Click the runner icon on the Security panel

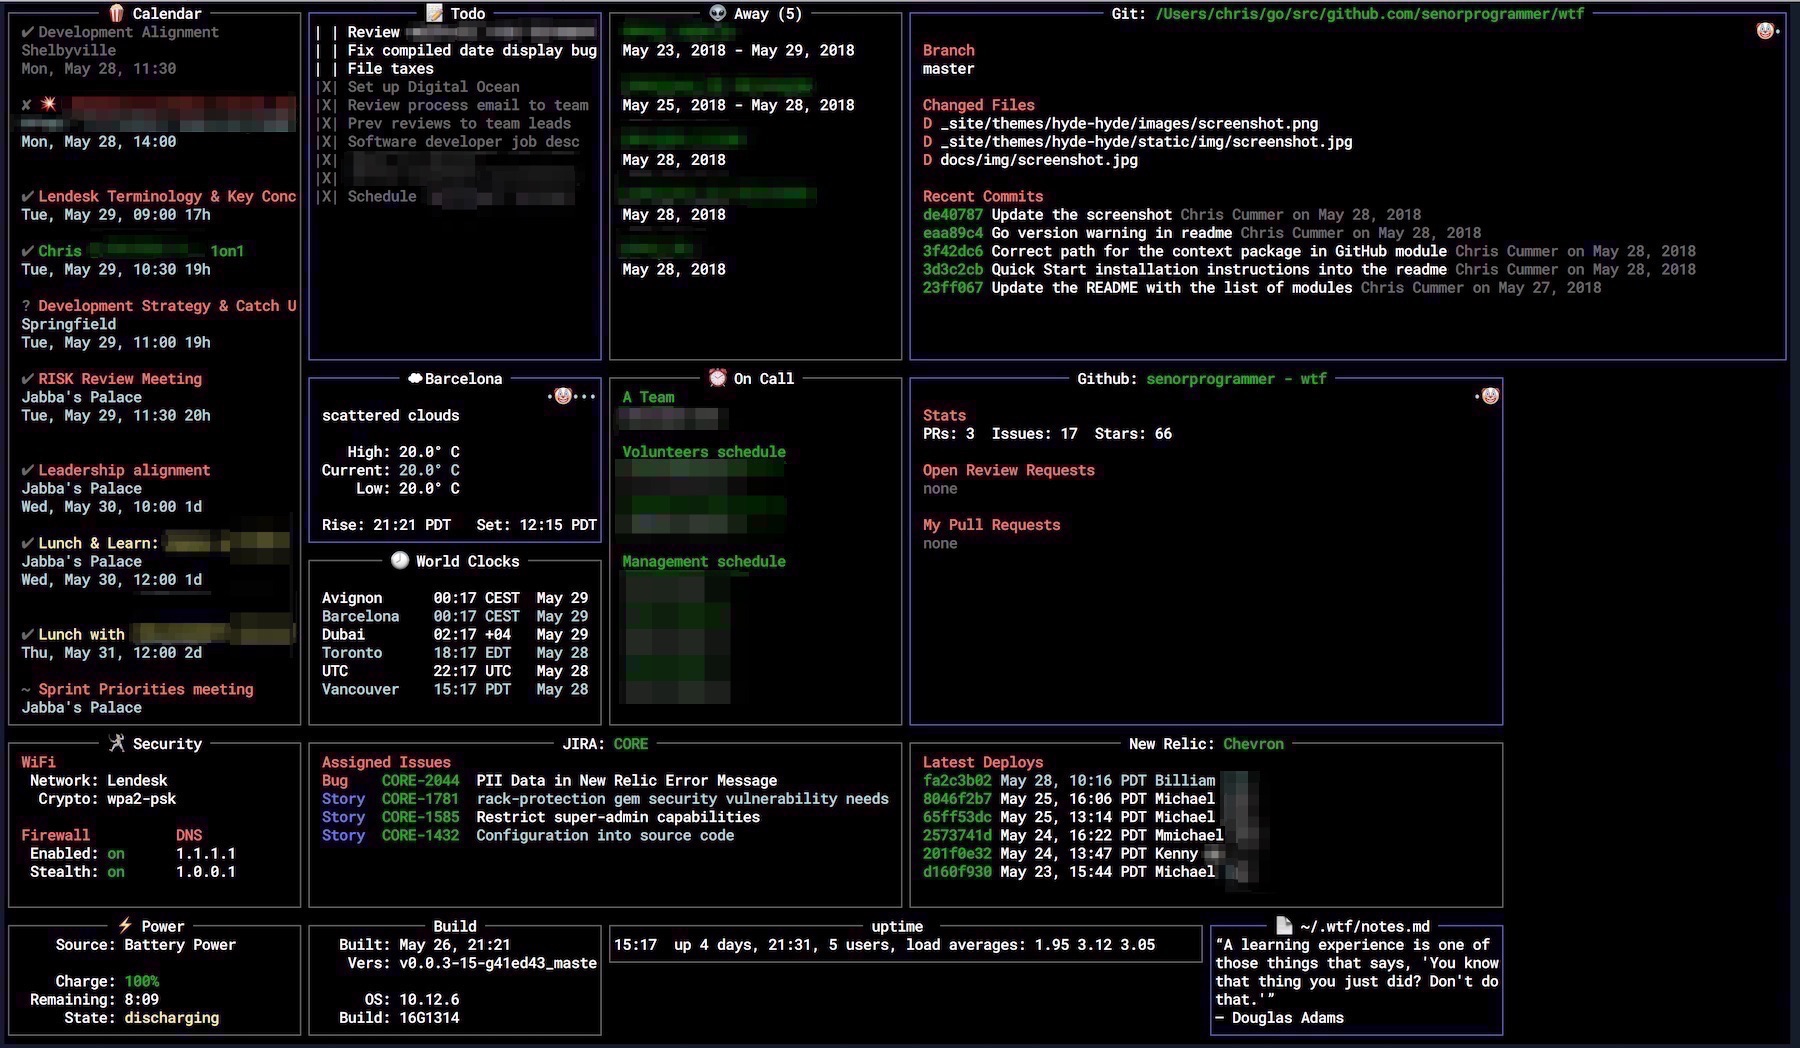(116, 742)
